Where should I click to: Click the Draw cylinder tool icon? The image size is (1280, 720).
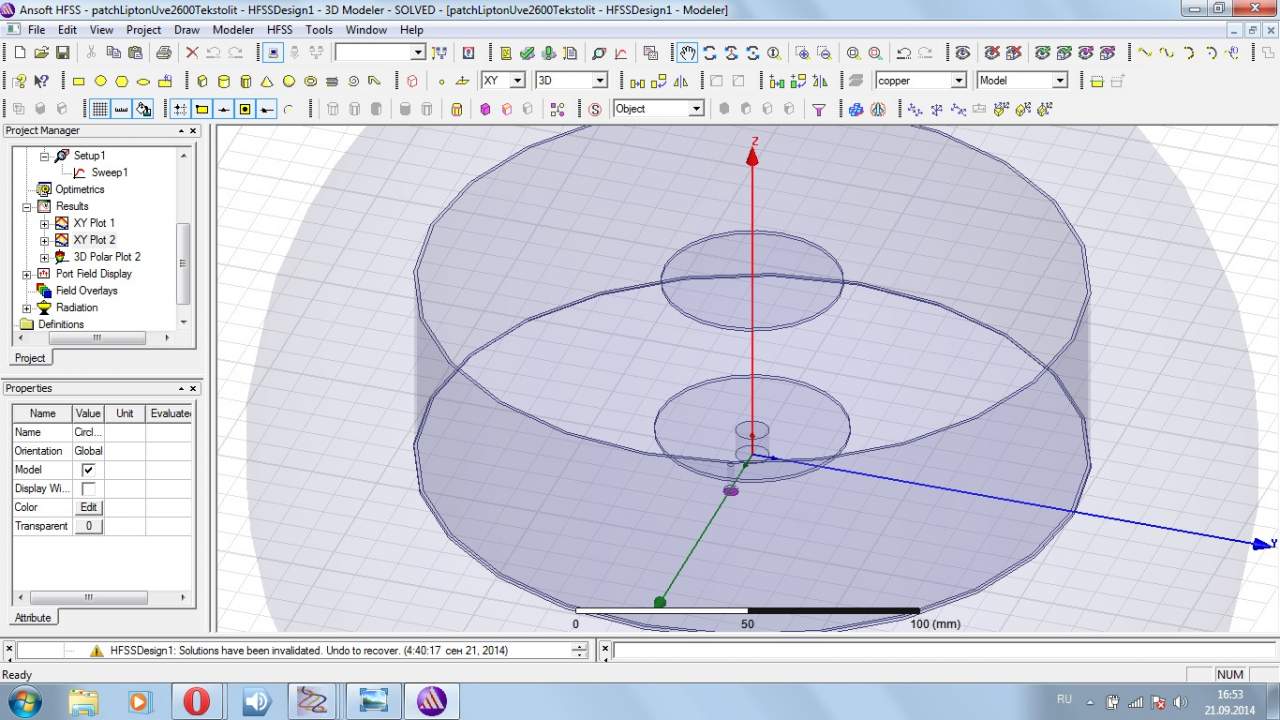point(224,81)
